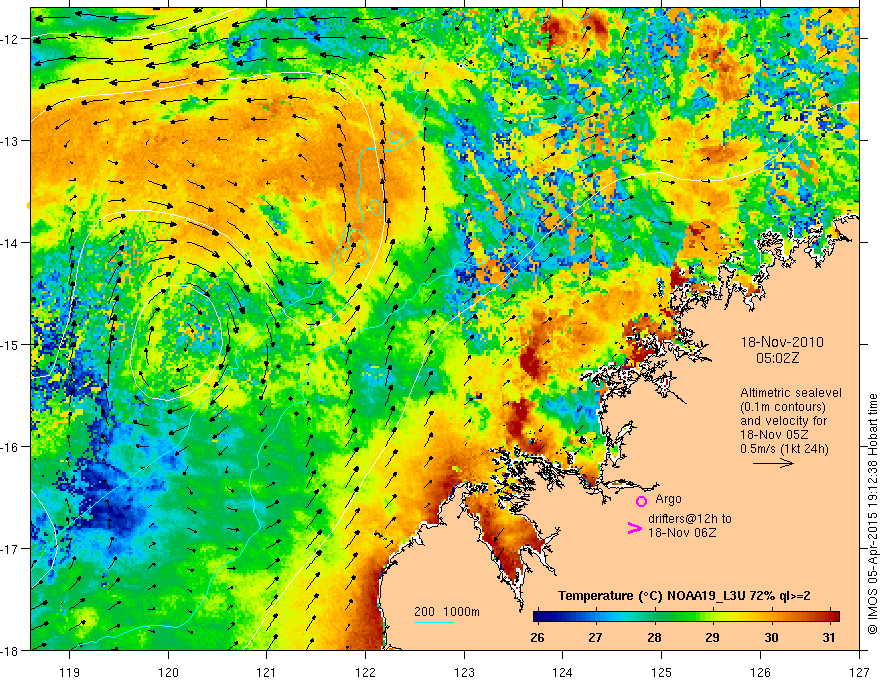Click the 'drifters@12h to' legend text
The height and width of the screenshot is (680, 880).
pos(690,519)
